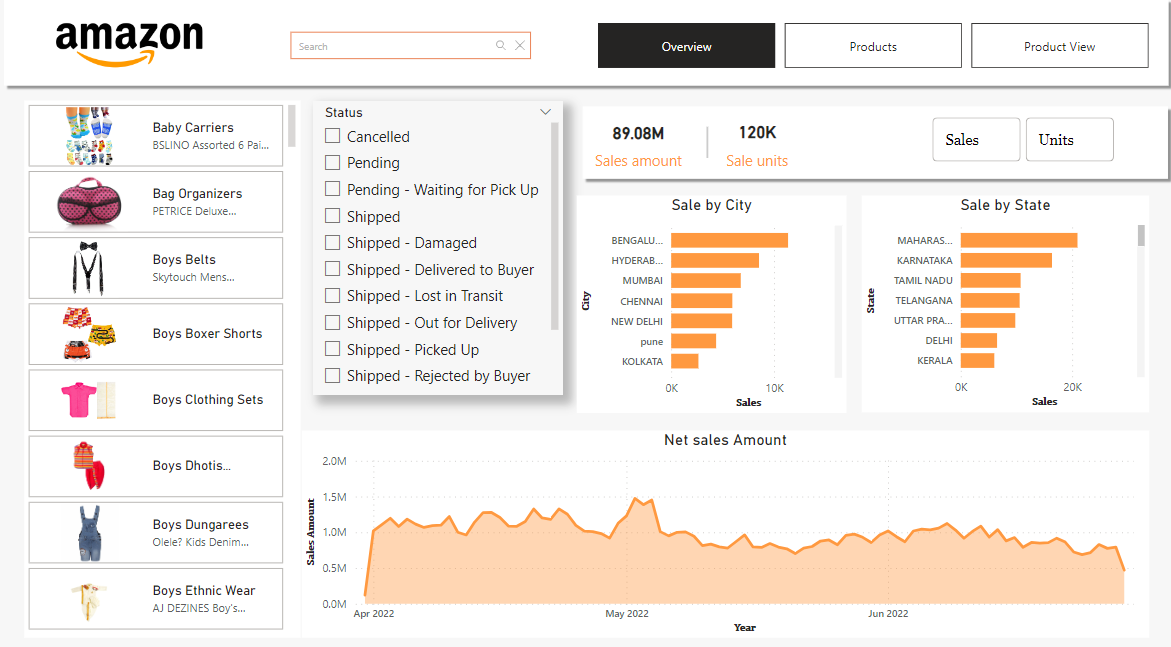This screenshot has height=647, width=1171.
Task: Toggle Shipped - Out for Delivery
Action: pos(333,322)
